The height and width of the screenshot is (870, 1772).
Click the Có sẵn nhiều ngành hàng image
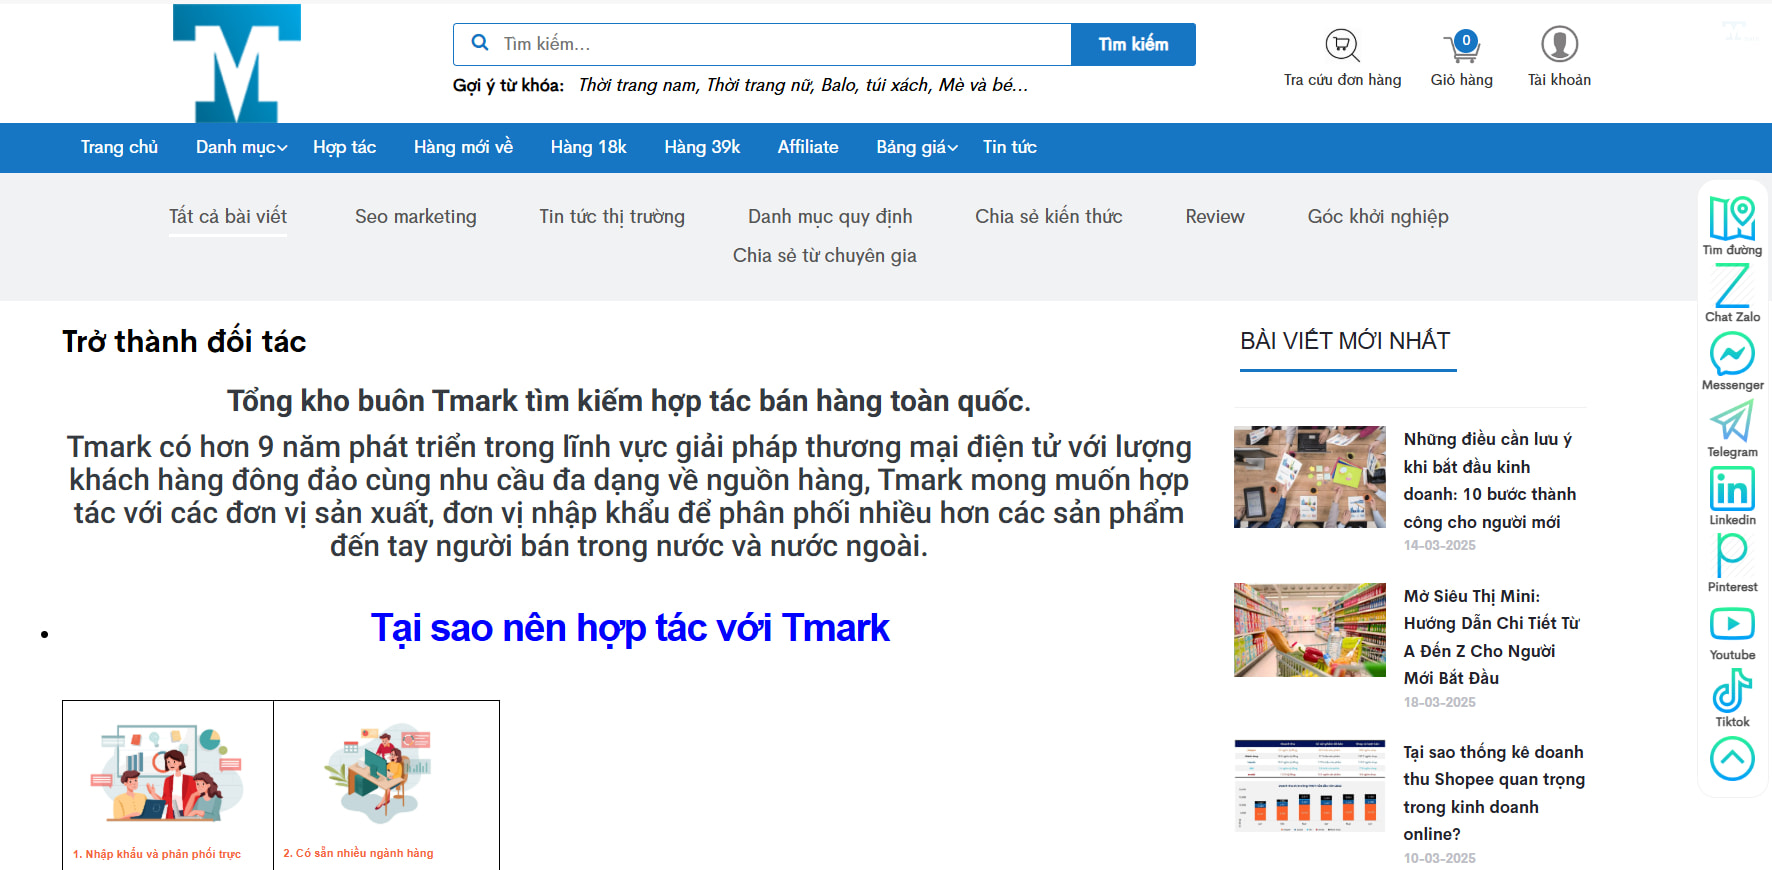pos(379,772)
